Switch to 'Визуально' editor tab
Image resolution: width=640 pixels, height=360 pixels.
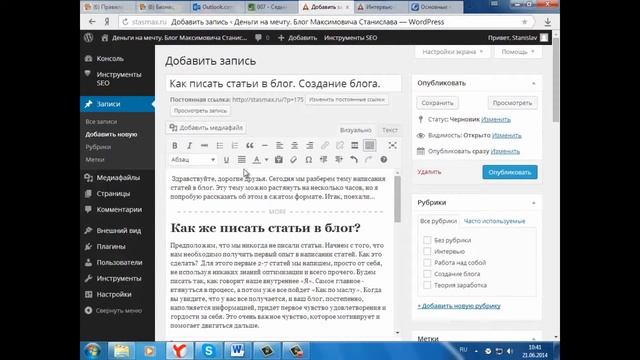356,130
